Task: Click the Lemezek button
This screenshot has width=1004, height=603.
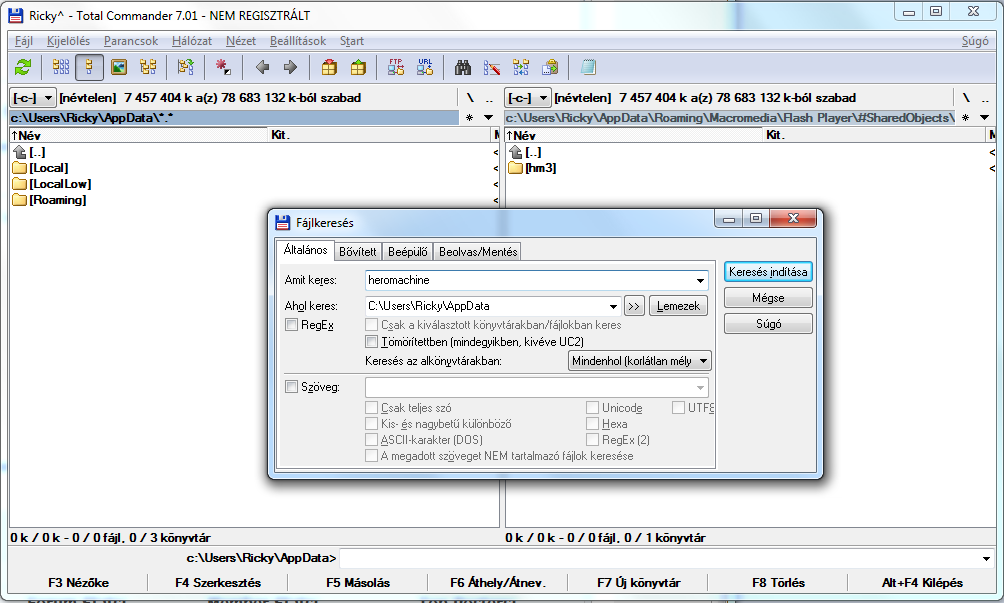Action: (679, 306)
